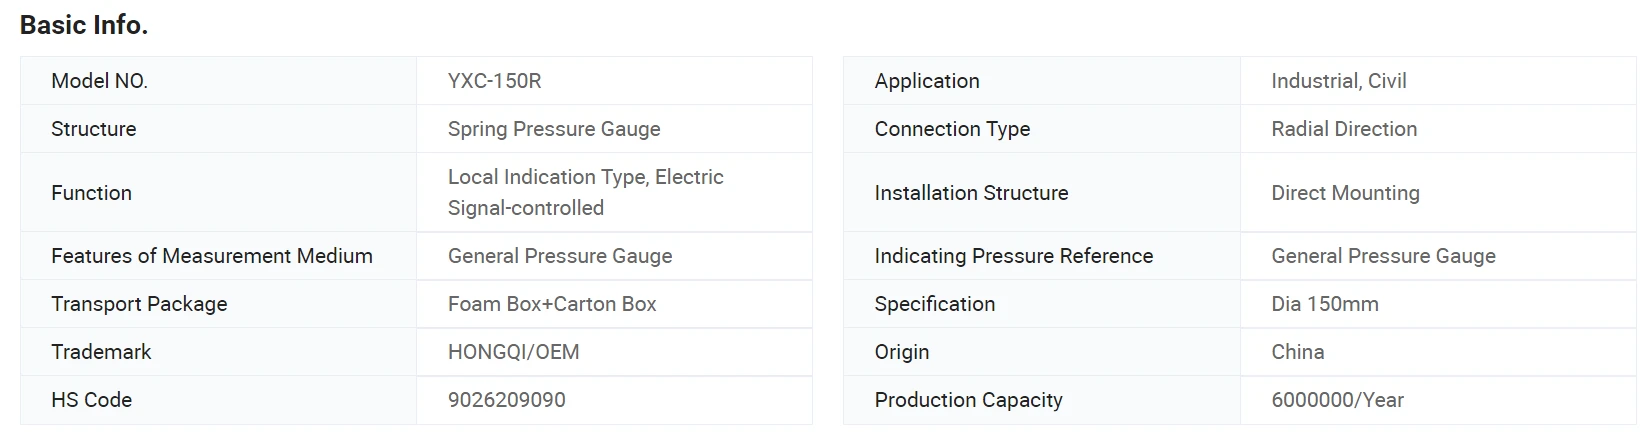Click the China origin value
This screenshot has width=1651, height=439.
pyautogui.click(x=1297, y=352)
